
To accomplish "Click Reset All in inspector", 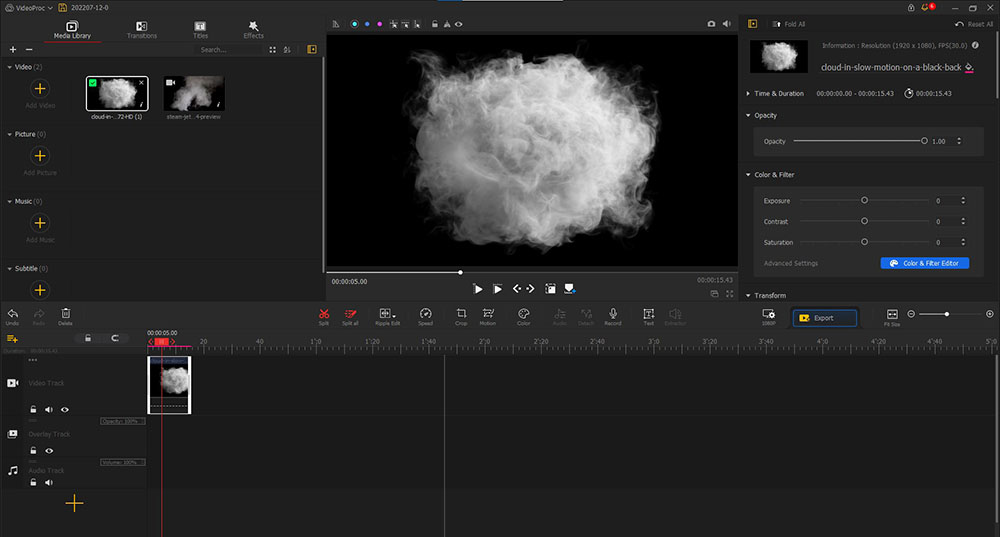I will (974, 24).
